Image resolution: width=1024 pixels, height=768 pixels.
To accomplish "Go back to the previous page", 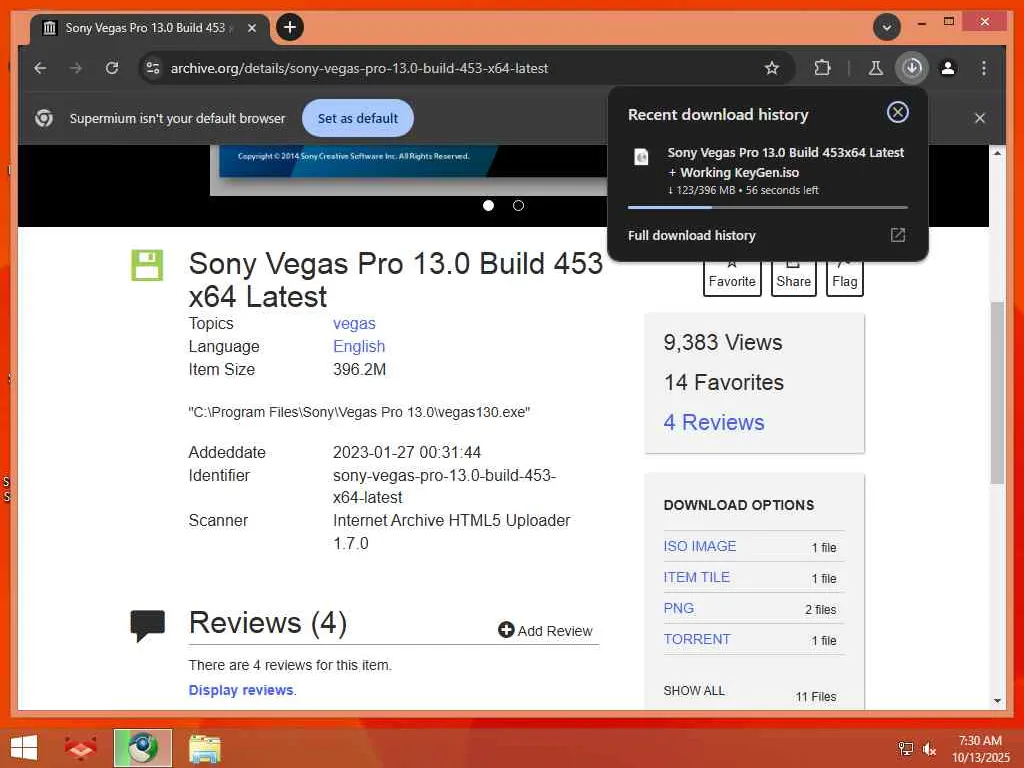I will point(40,68).
